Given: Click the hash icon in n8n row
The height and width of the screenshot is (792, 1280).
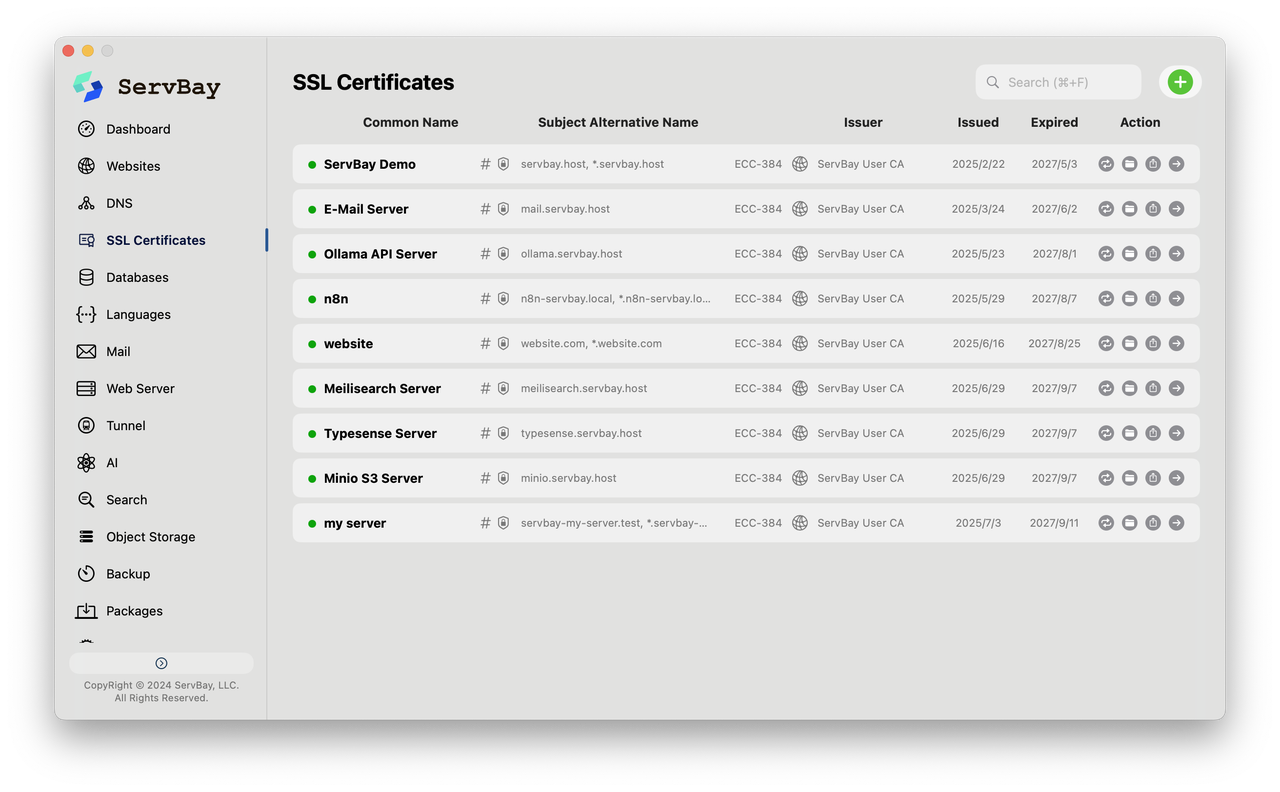Looking at the screenshot, I should point(485,298).
